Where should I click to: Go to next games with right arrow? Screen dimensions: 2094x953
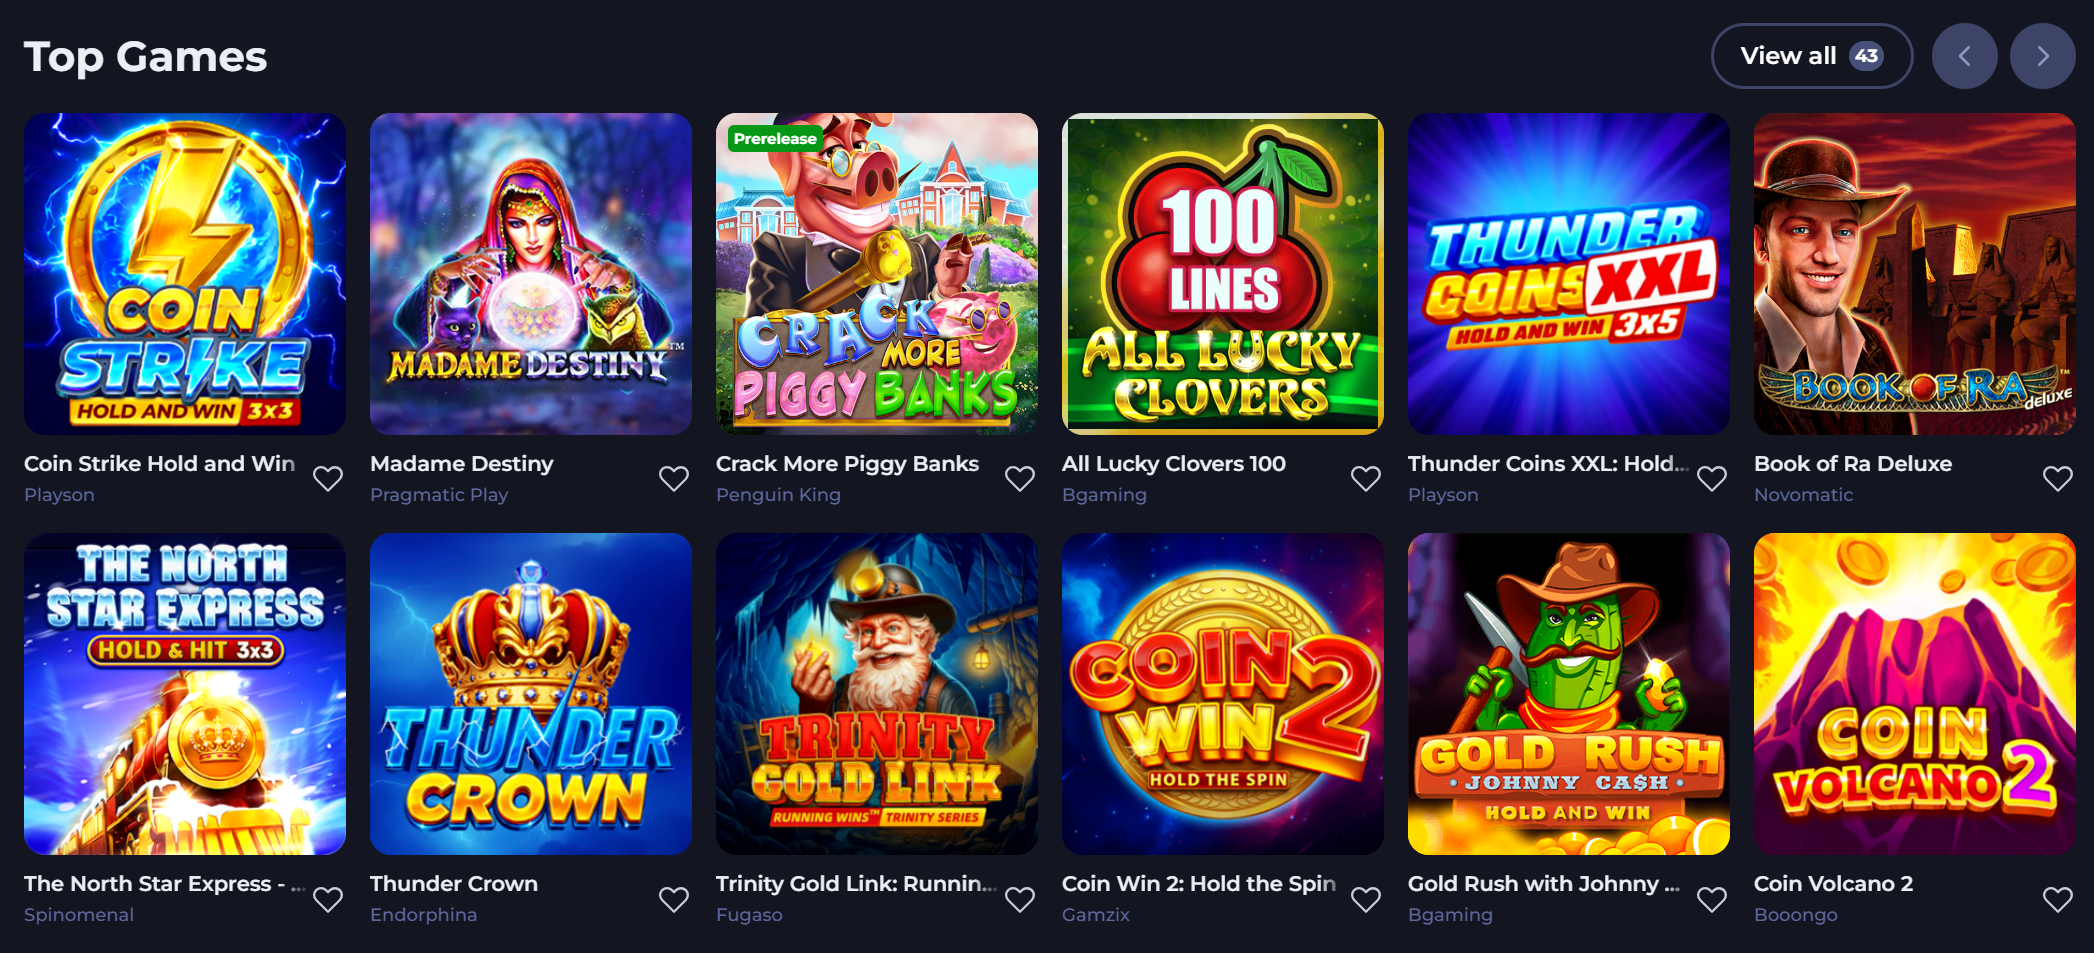(x=2043, y=56)
